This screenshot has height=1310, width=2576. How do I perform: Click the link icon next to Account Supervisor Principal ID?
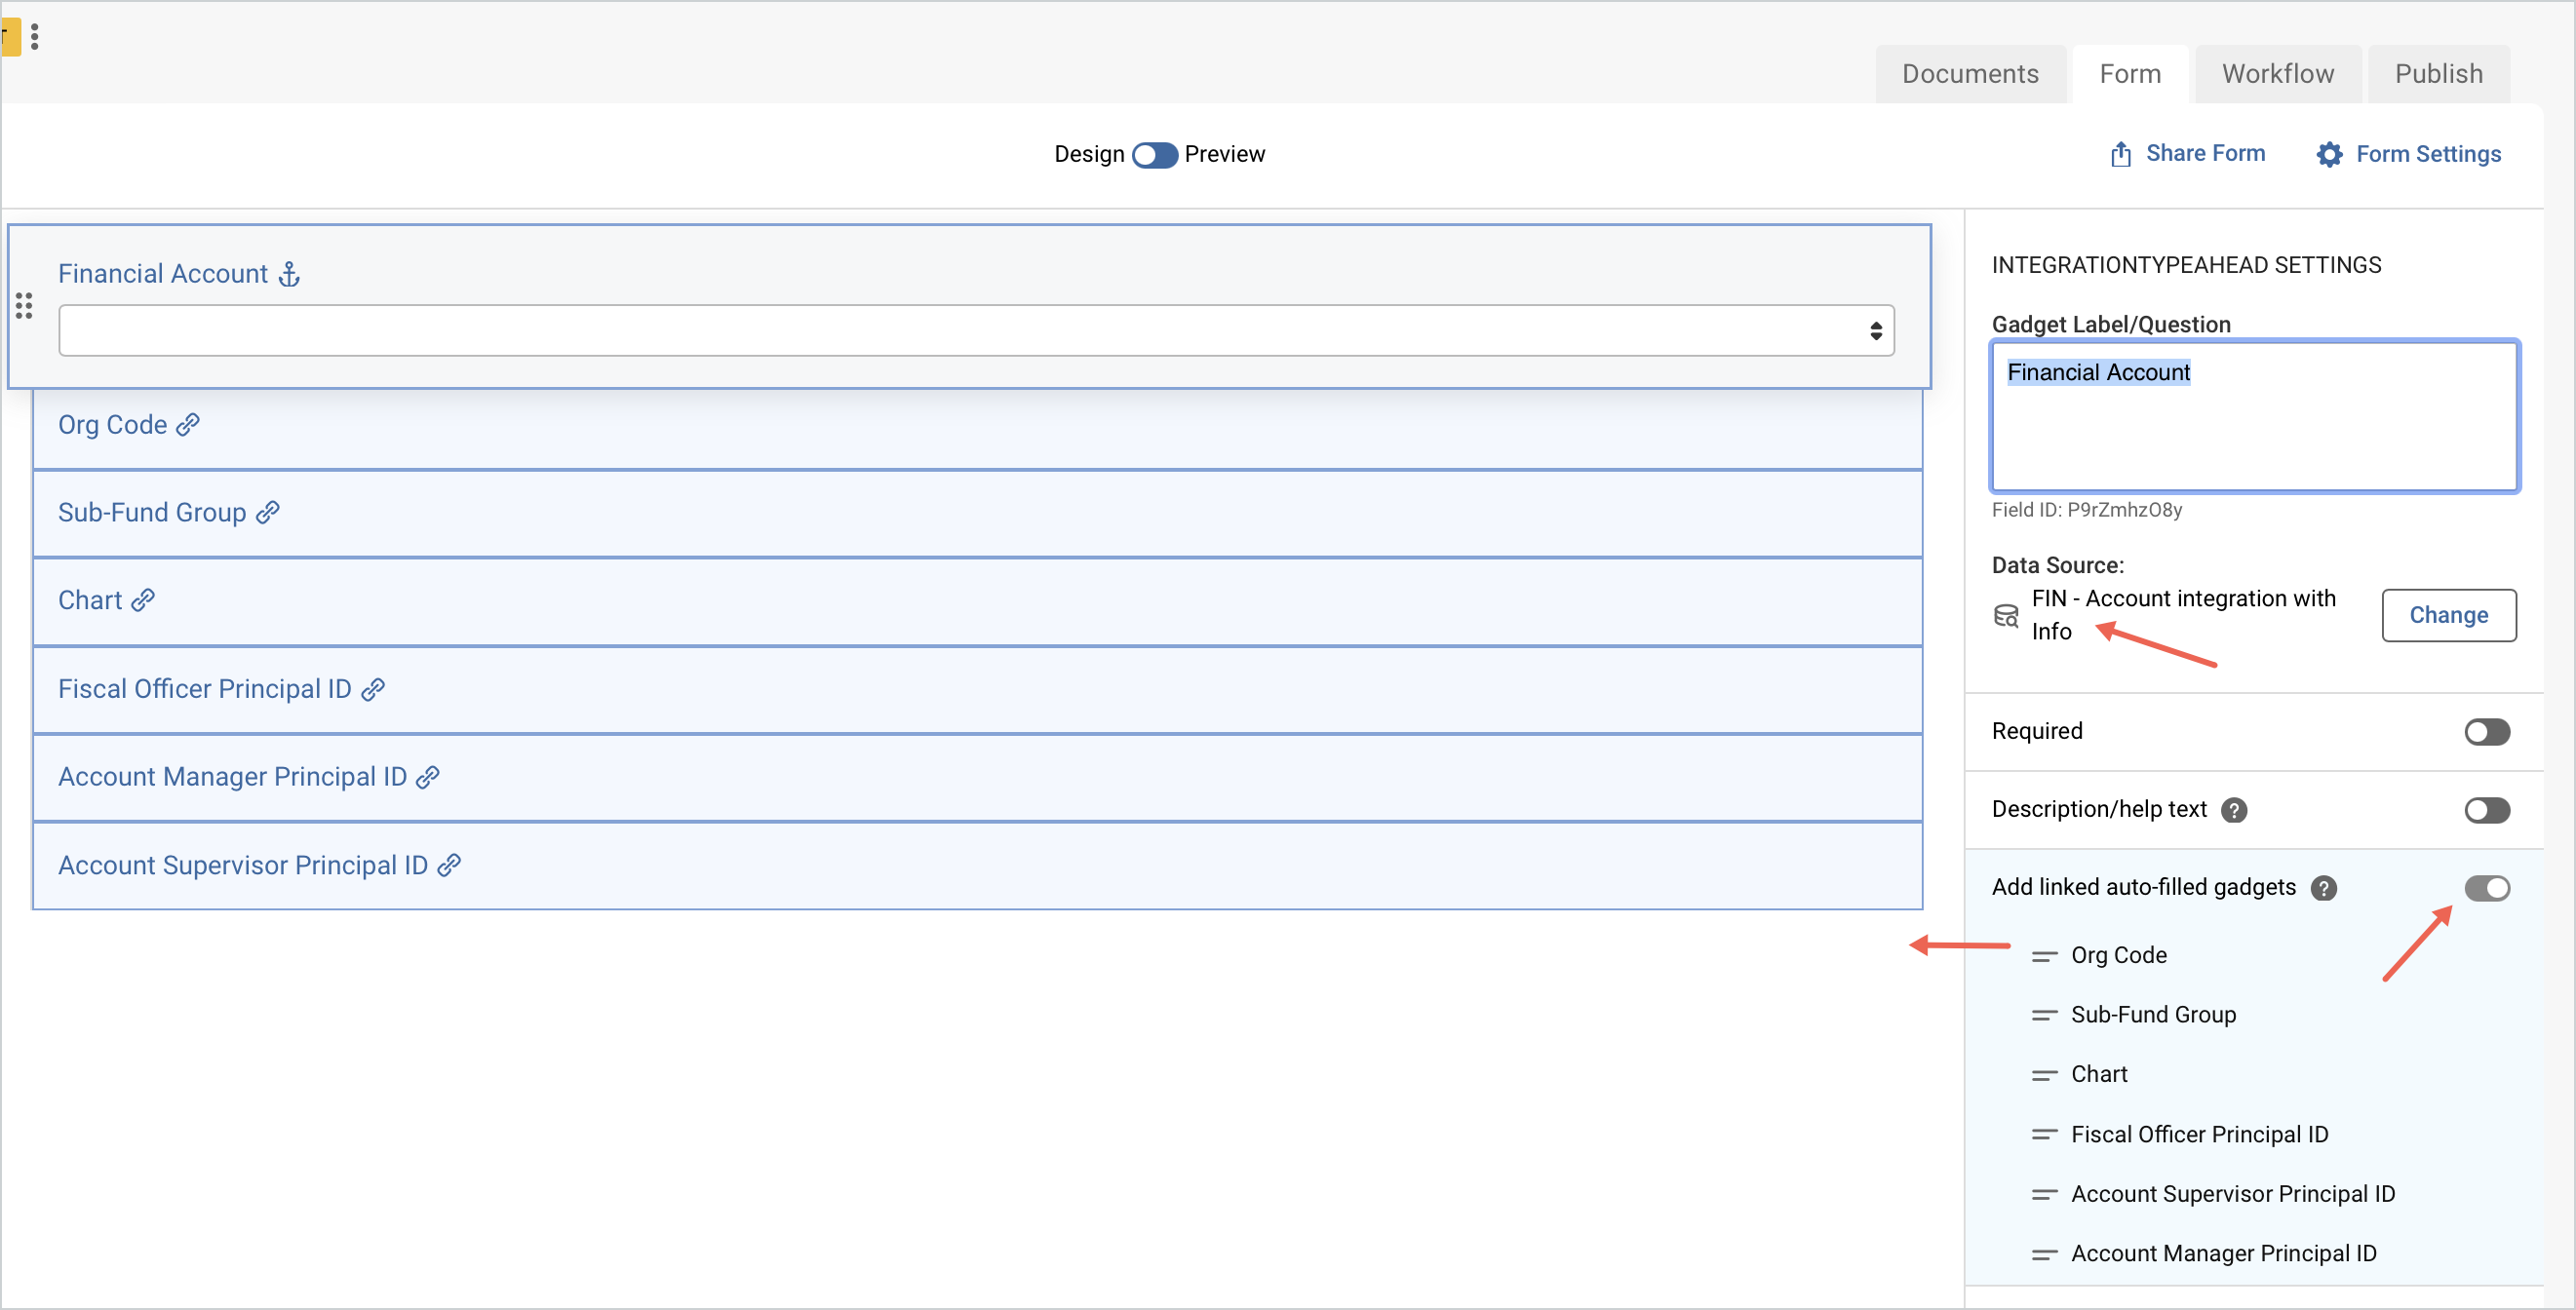click(449, 865)
